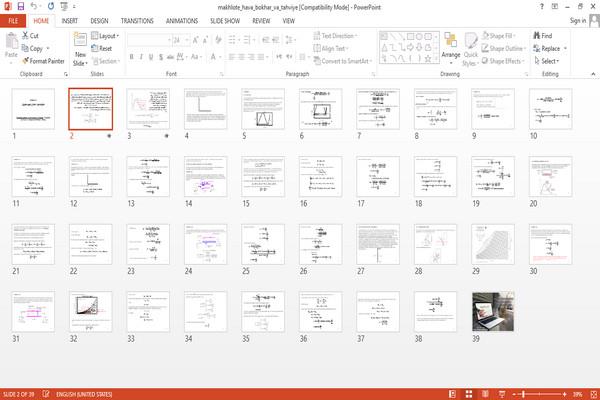This screenshot has height=400, width=600.
Task: Open the font name combo box
Action: [x=149, y=40]
